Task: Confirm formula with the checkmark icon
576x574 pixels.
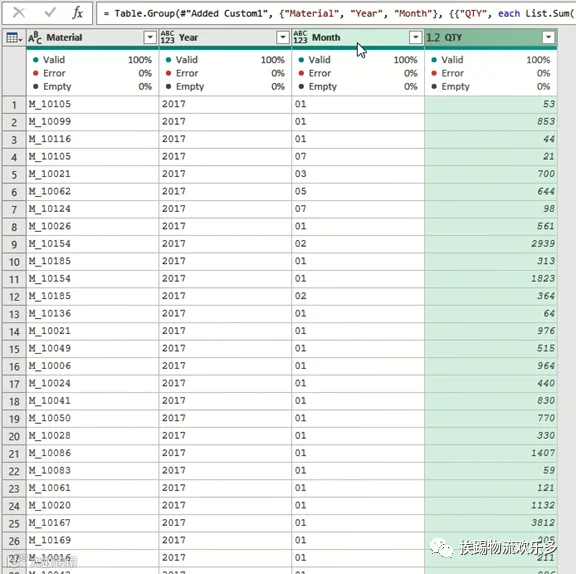Action: (50, 13)
